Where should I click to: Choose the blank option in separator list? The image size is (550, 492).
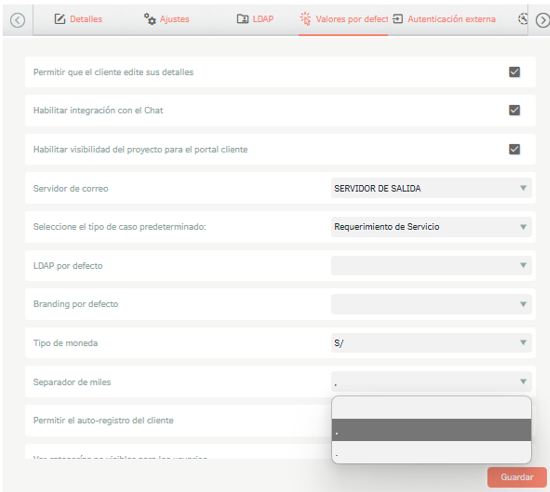[431, 408]
